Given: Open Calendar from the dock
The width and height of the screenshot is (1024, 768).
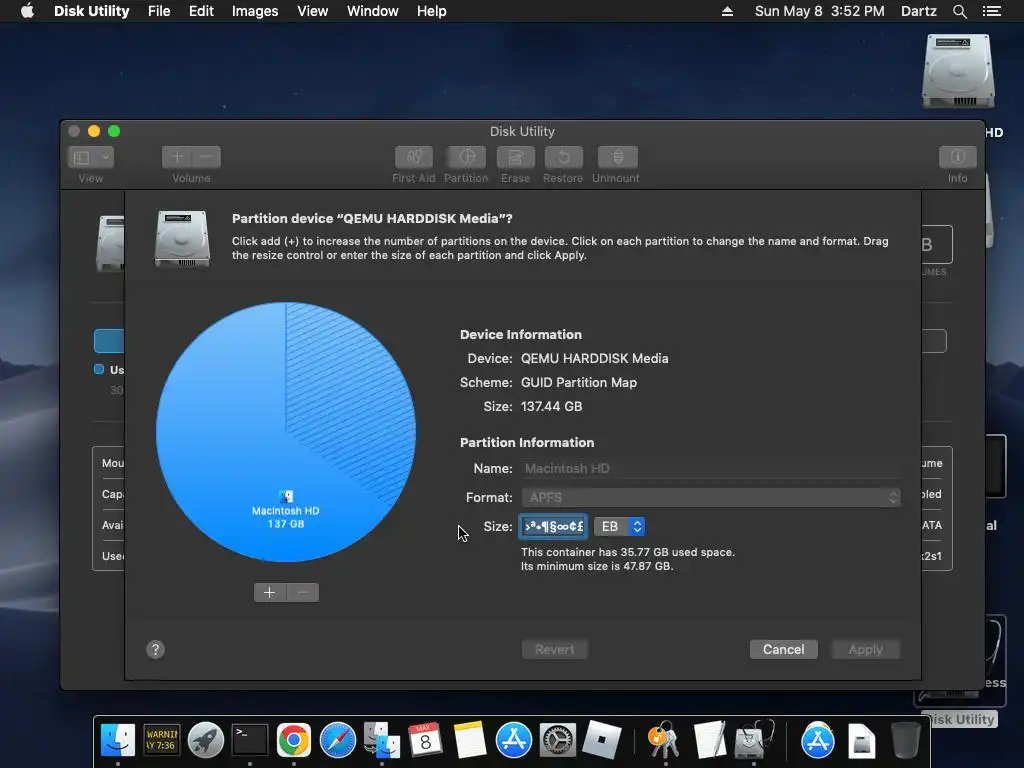Looking at the screenshot, I should 425,740.
